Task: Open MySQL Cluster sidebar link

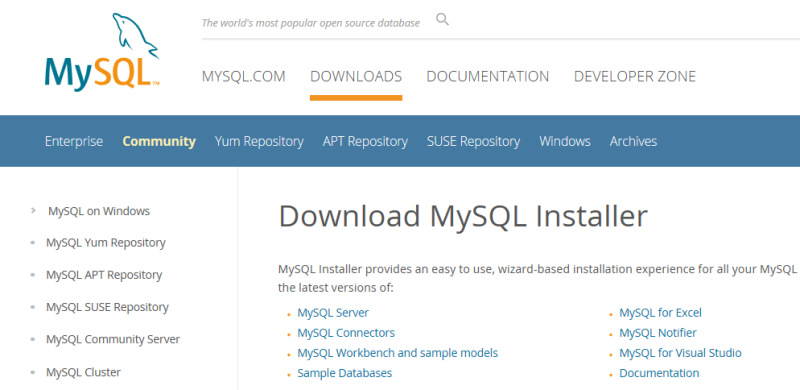Action: pyautogui.click(x=83, y=372)
